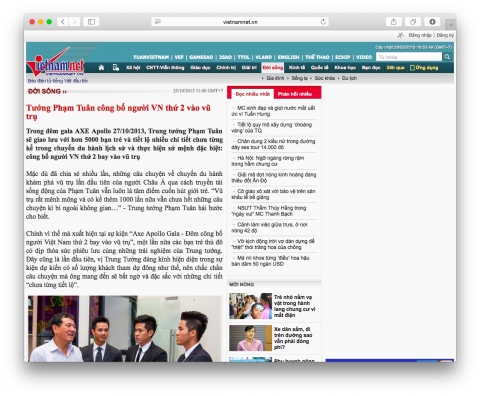Screen dimensions: 480x396
Task: Switch to the ENGLISH edition
Action: (288, 57)
